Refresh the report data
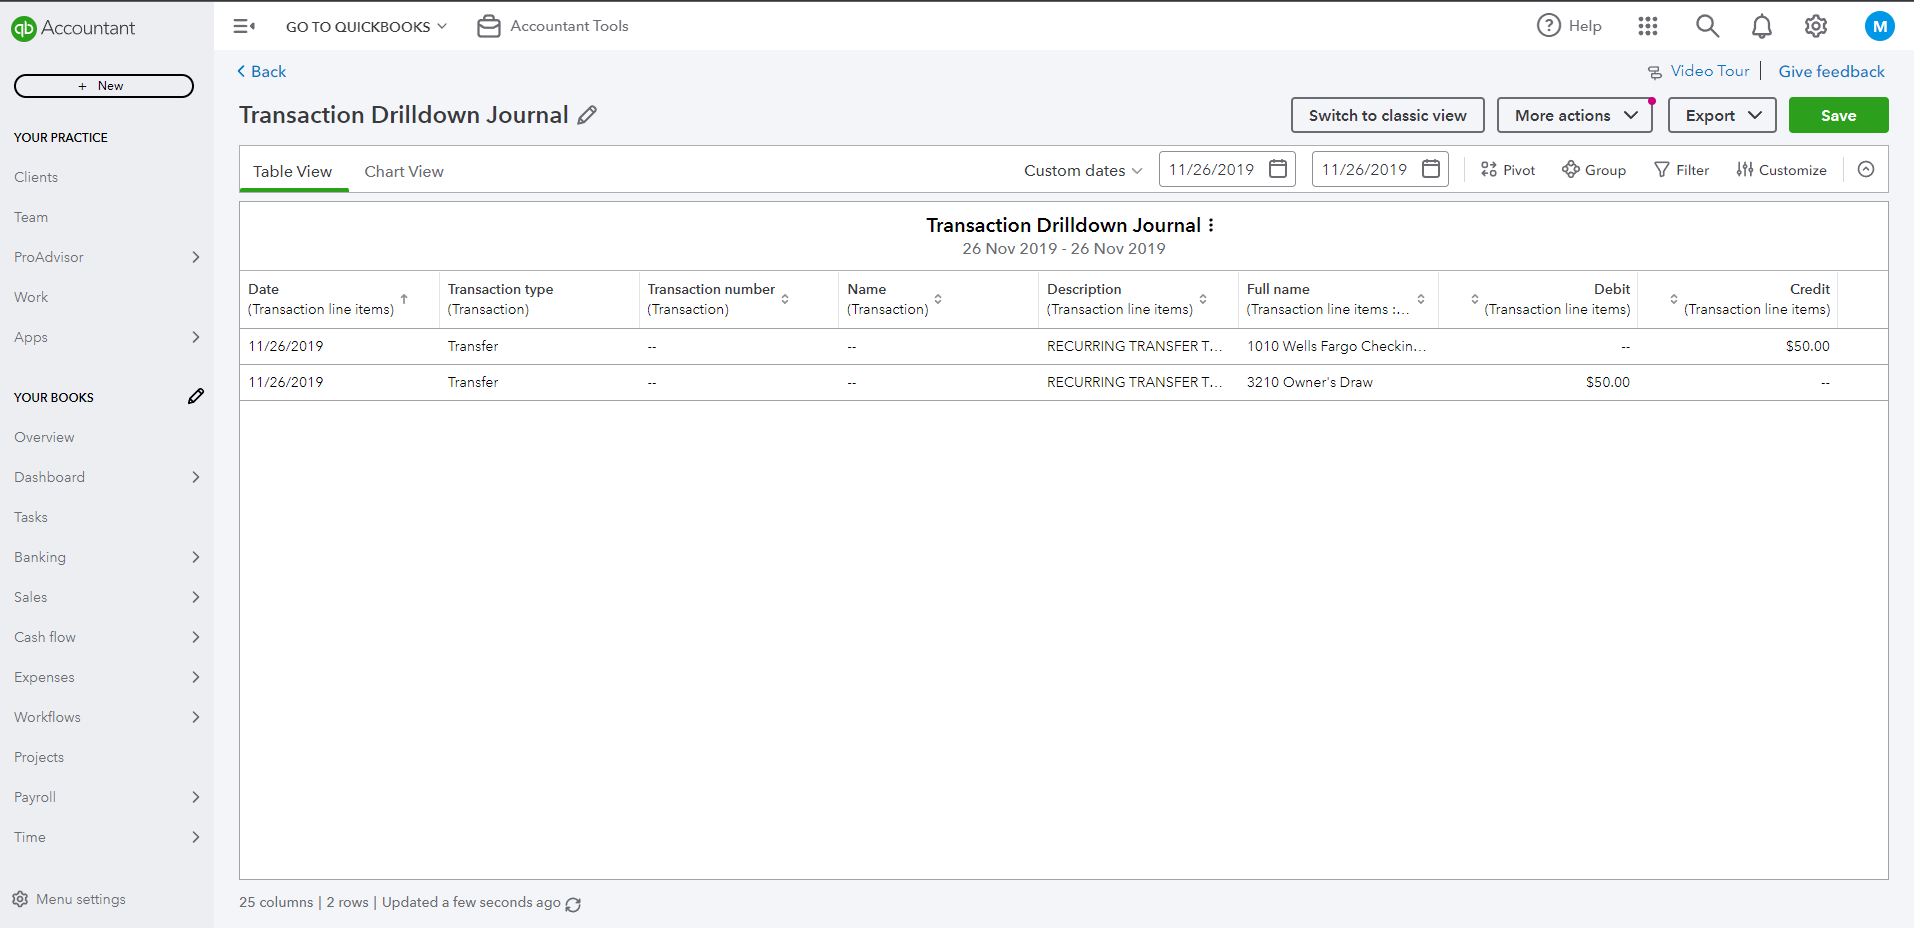 (x=573, y=904)
